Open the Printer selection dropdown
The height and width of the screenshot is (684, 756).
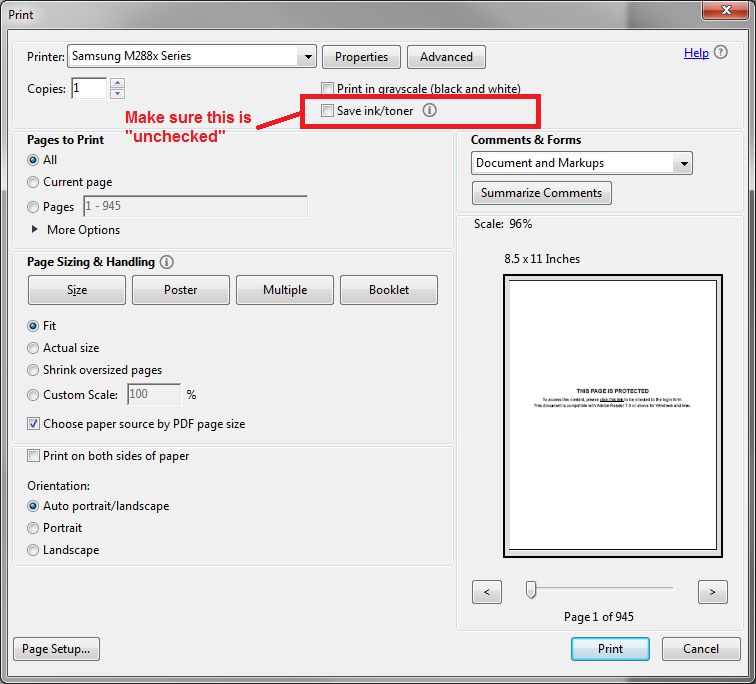pyautogui.click(x=307, y=57)
